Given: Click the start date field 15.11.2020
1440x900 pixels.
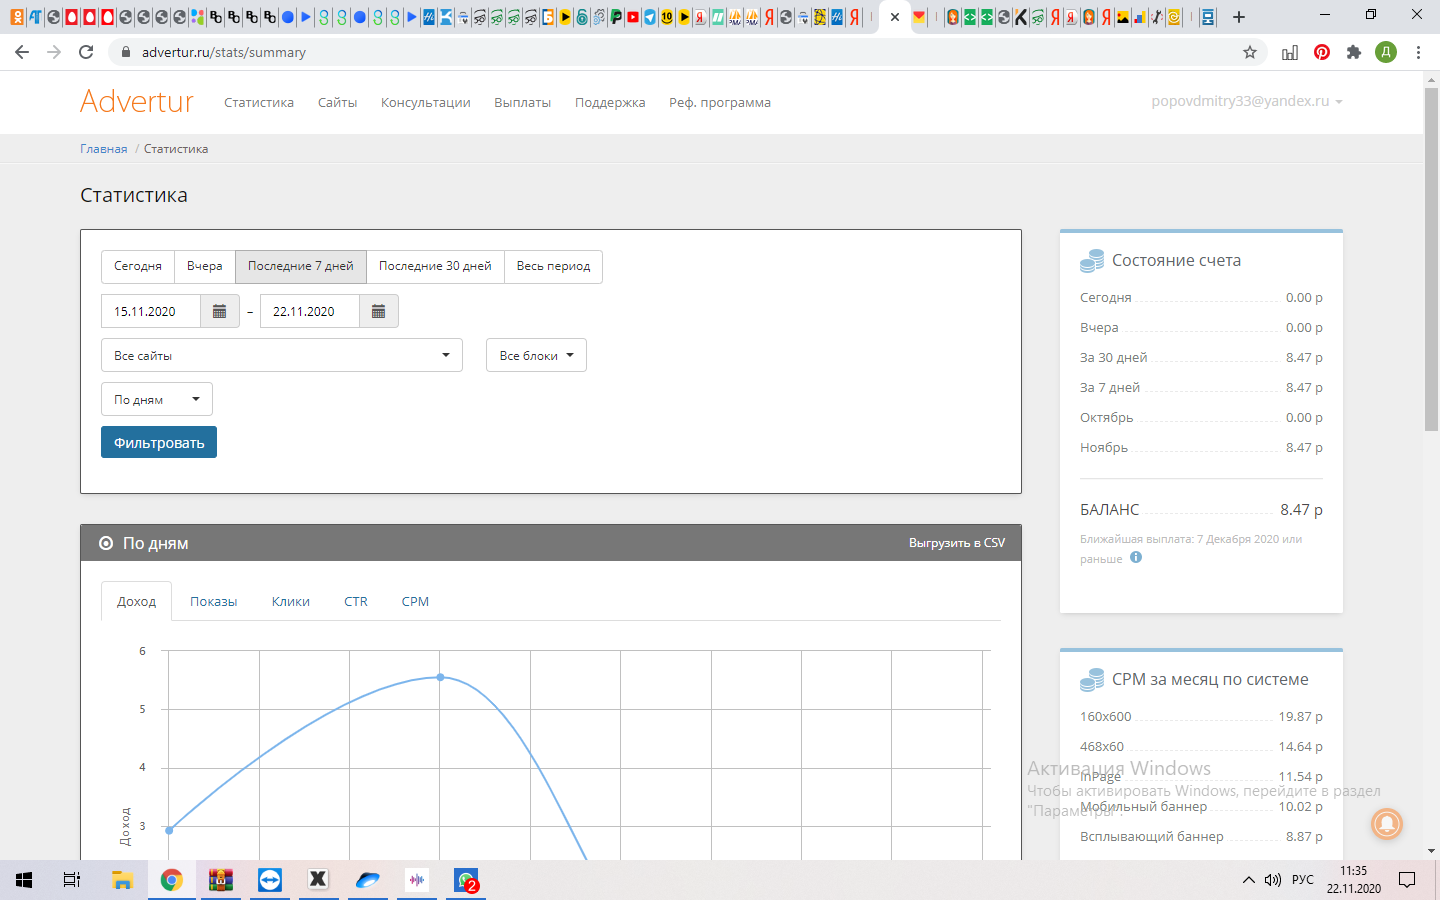Looking at the screenshot, I should pos(151,311).
